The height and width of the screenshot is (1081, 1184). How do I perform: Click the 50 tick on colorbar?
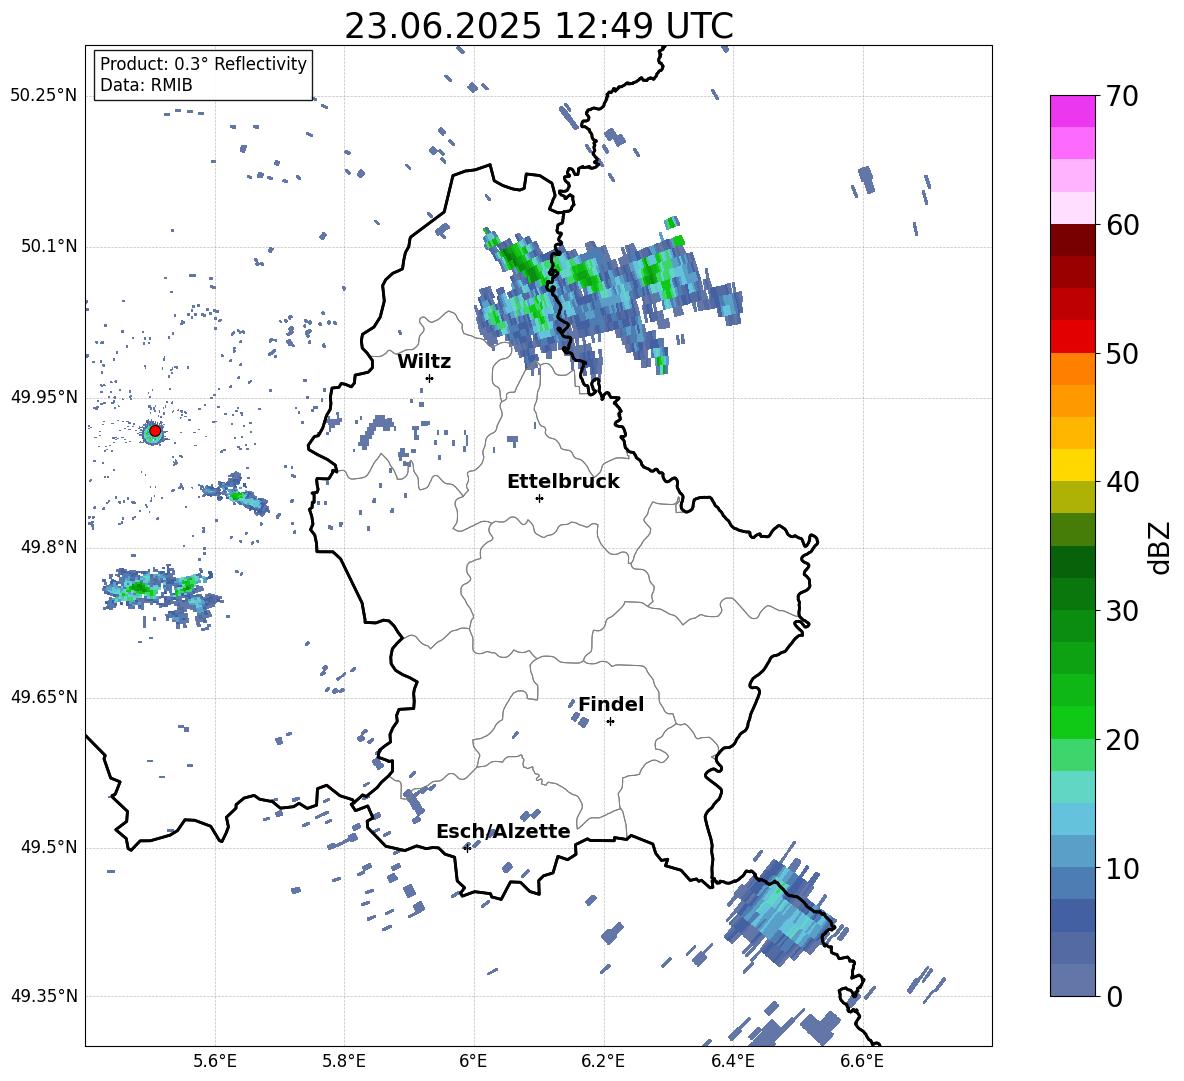1122,353
